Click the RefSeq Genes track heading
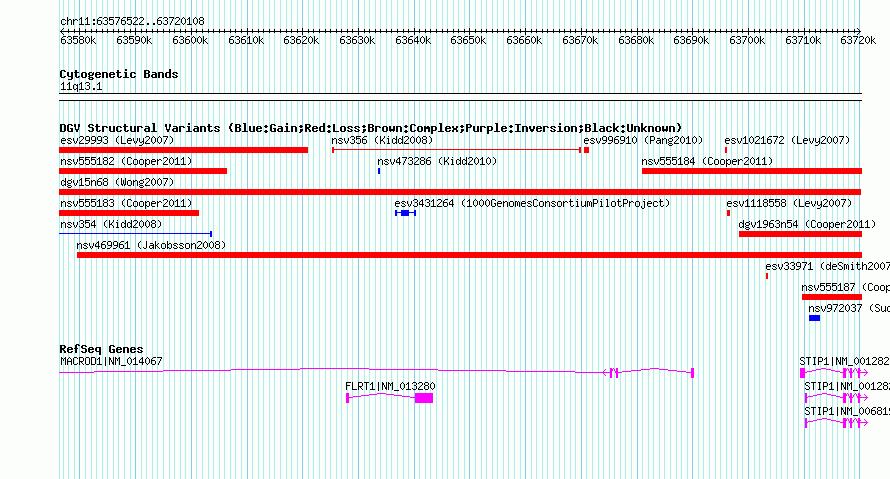Image resolution: width=890 pixels, height=479 pixels. click(x=101, y=349)
